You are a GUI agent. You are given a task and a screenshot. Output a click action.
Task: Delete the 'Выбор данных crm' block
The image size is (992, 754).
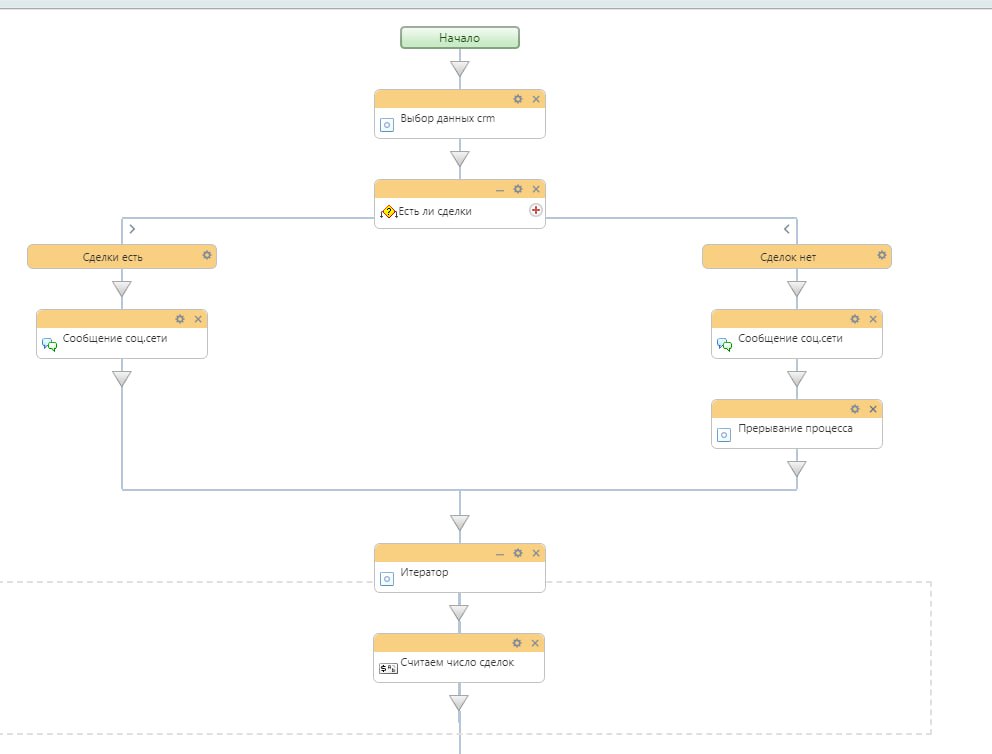click(x=536, y=99)
